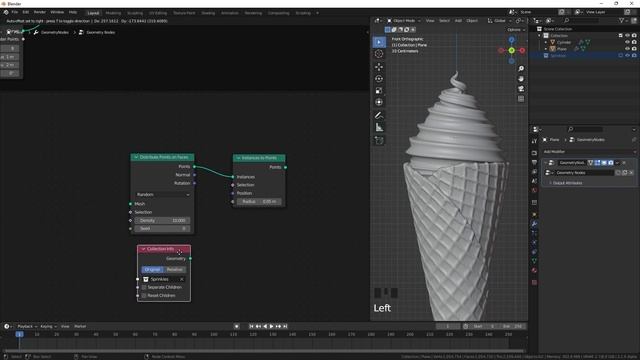Select the Relative transform space option
This screenshot has width=640, height=360.
coord(175,269)
